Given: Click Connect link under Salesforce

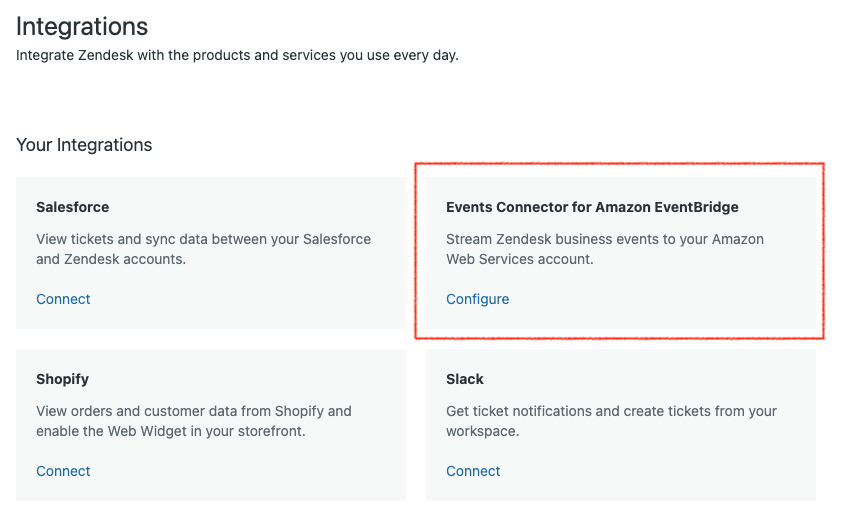Looking at the screenshot, I should 63,299.
